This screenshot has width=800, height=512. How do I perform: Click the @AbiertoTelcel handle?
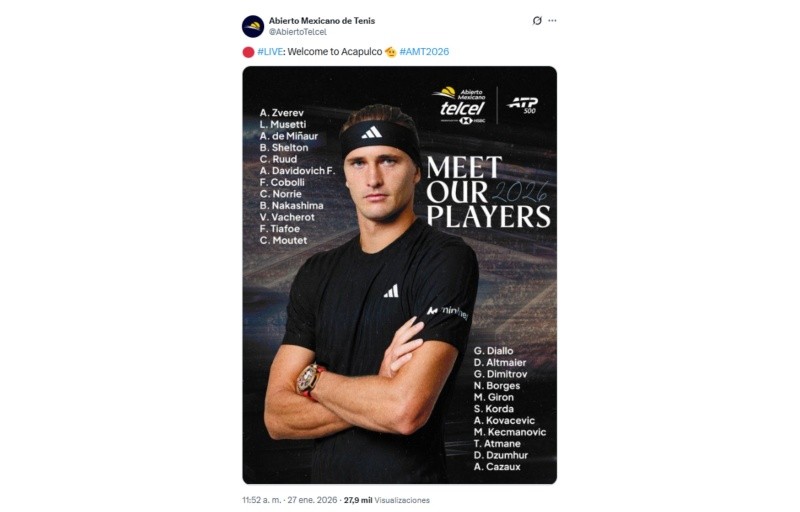tap(298, 32)
